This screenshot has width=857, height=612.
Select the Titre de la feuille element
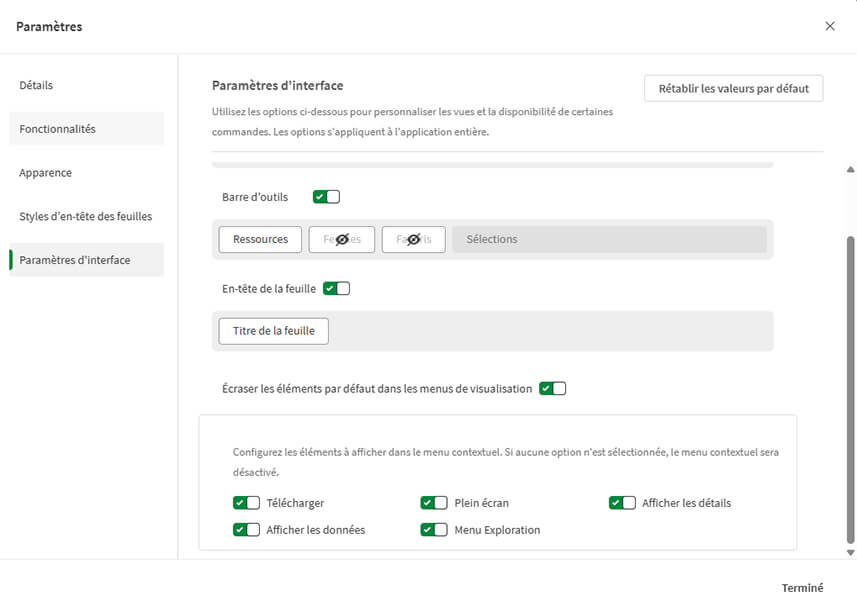pos(273,330)
